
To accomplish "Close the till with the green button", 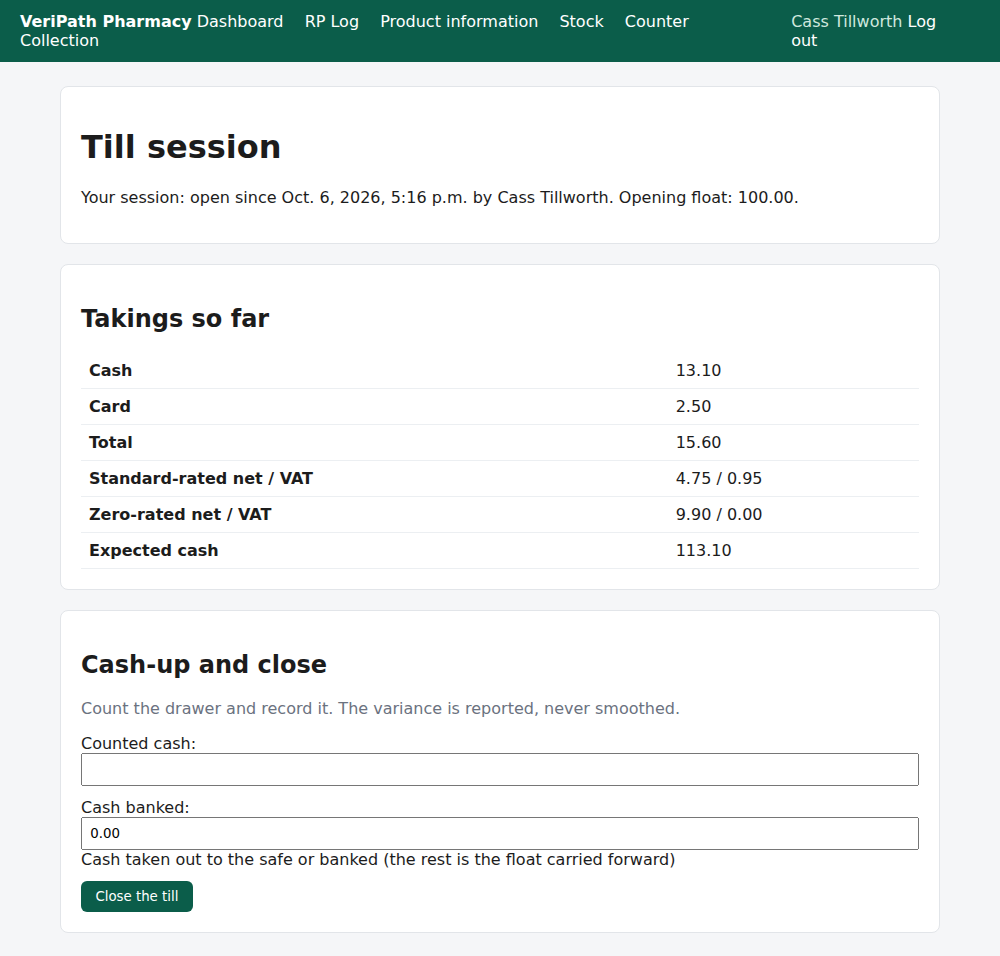I will [x=136, y=896].
